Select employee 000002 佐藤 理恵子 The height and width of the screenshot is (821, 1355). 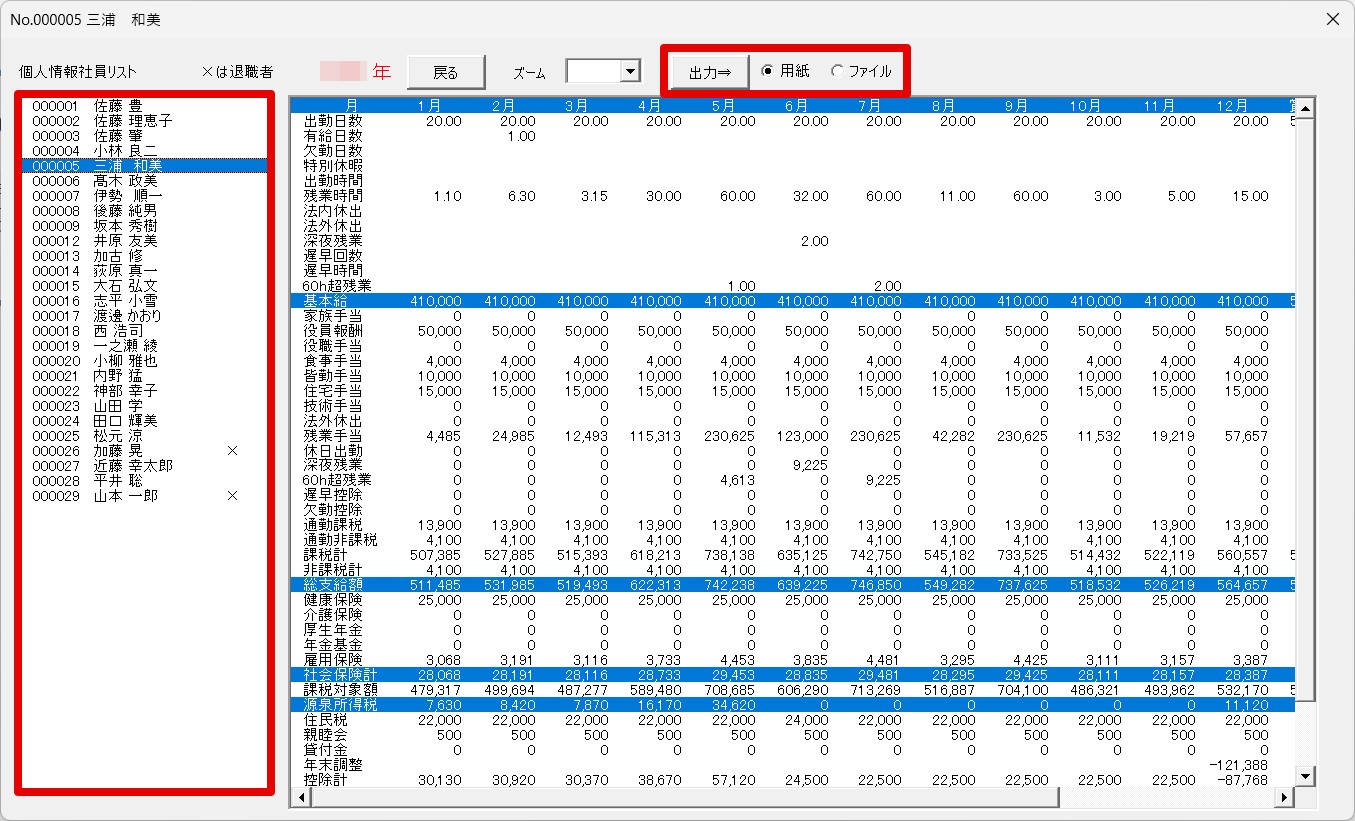tap(101, 121)
